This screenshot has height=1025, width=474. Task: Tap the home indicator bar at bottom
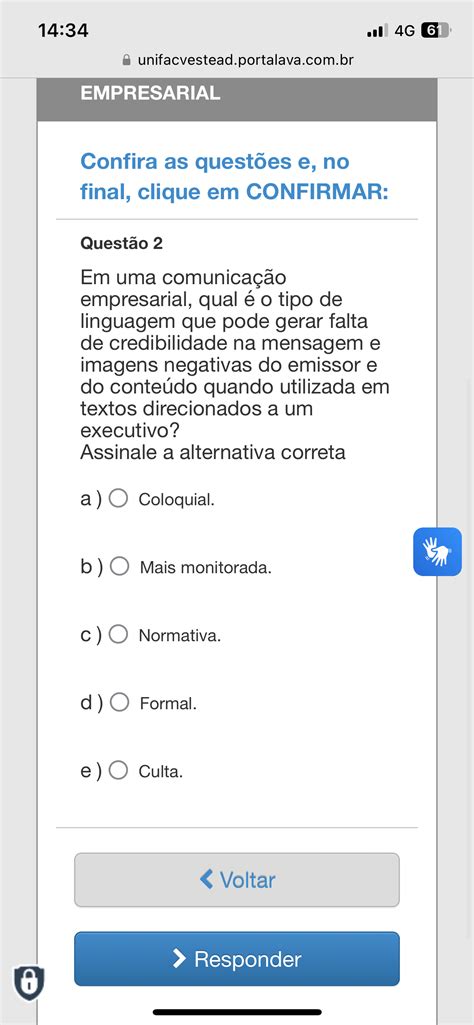pyautogui.click(x=237, y=1012)
